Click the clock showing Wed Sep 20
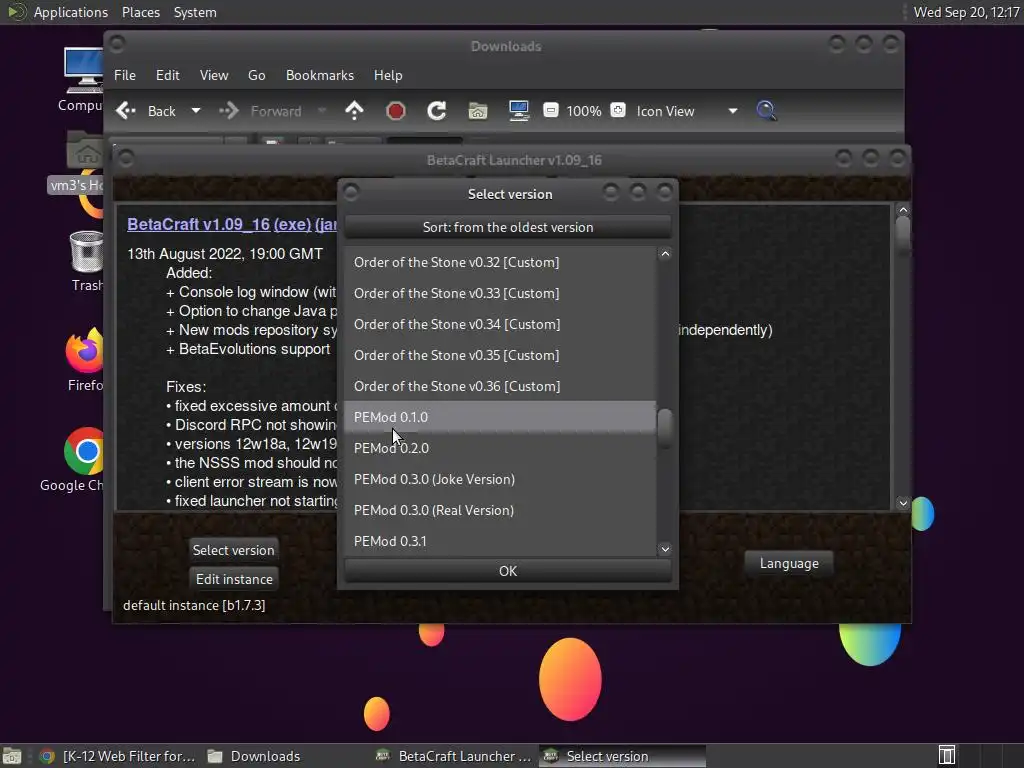 (x=967, y=12)
